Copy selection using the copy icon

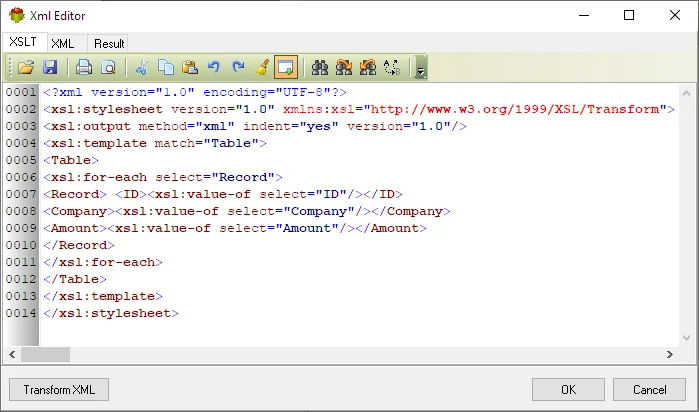point(166,67)
